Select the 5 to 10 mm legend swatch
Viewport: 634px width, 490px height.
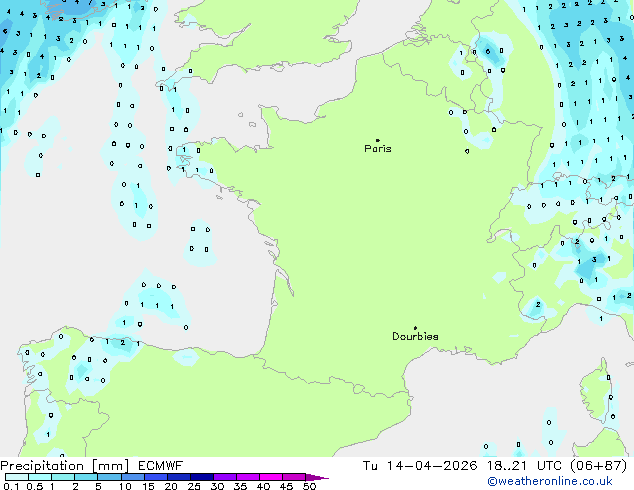pyautogui.click(x=109, y=477)
